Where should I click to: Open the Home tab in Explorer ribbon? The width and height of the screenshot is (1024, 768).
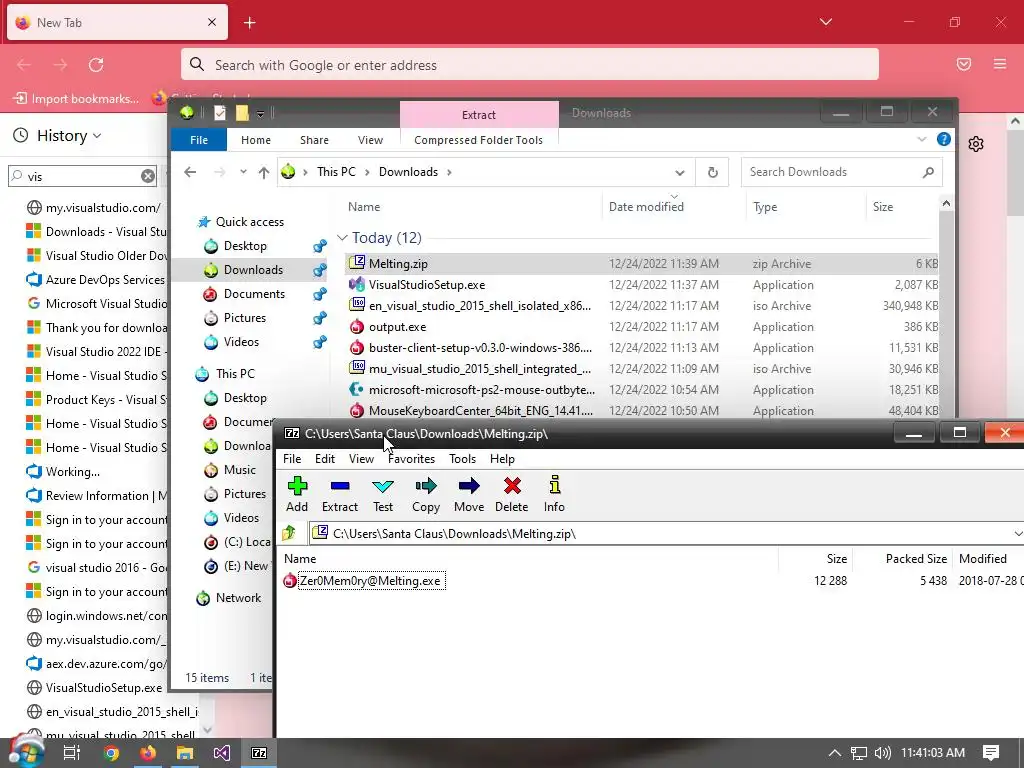coord(255,140)
